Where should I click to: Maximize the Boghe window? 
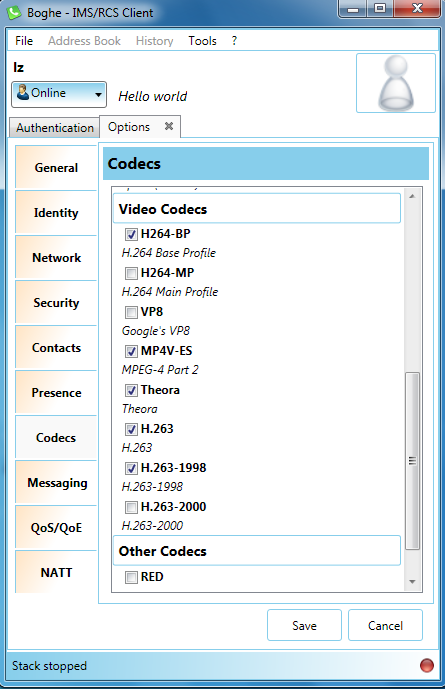coord(380,9)
